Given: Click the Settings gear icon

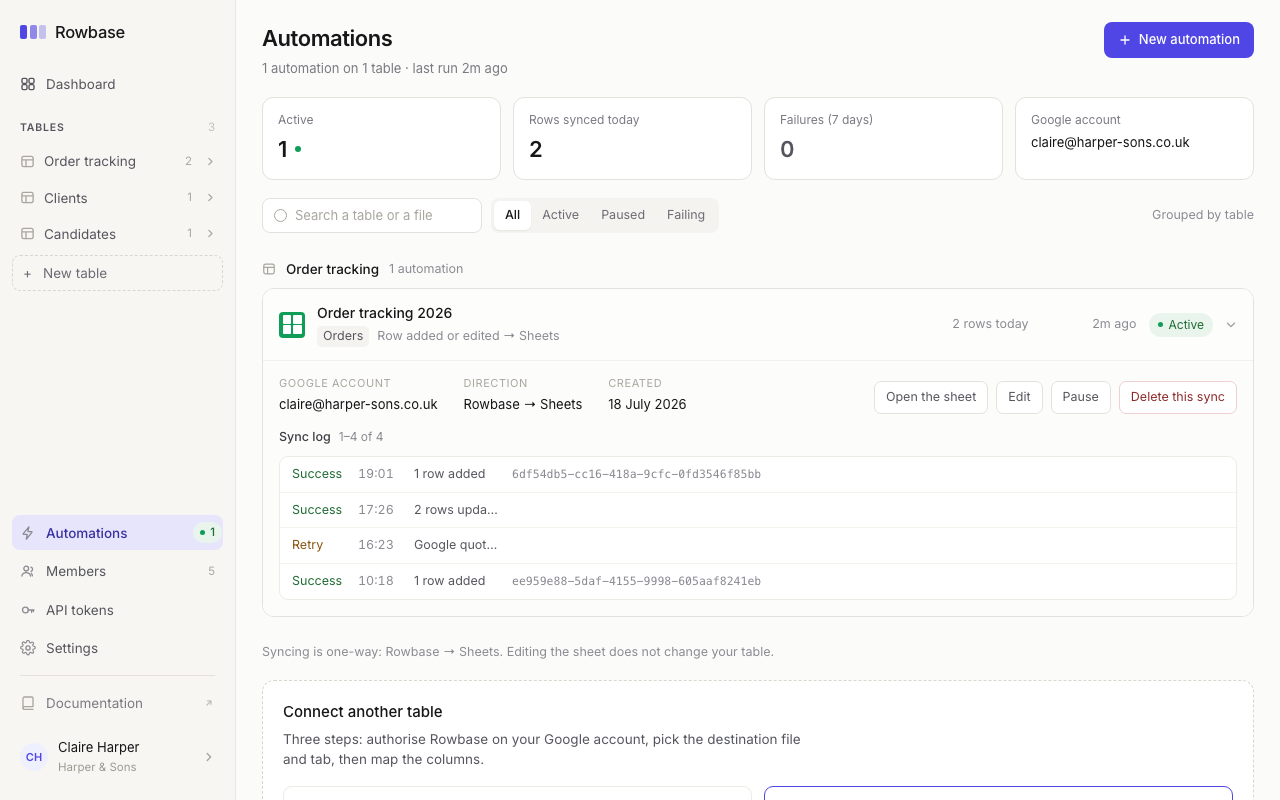Looking at the screenshot, I should (x=28, y=648).
